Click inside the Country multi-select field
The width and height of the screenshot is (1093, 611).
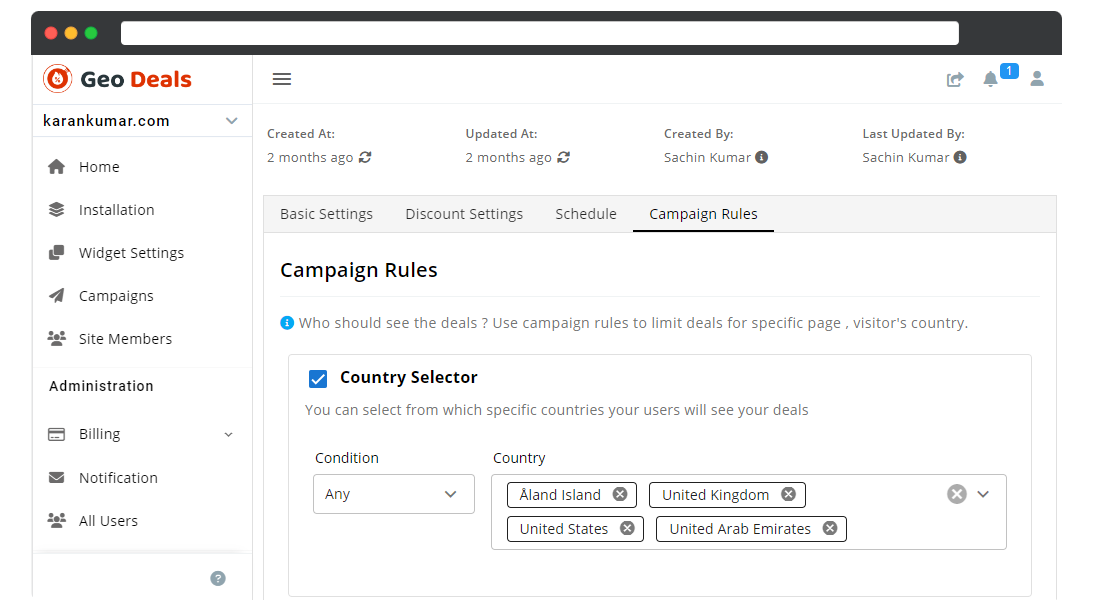(x=749, y=512)
